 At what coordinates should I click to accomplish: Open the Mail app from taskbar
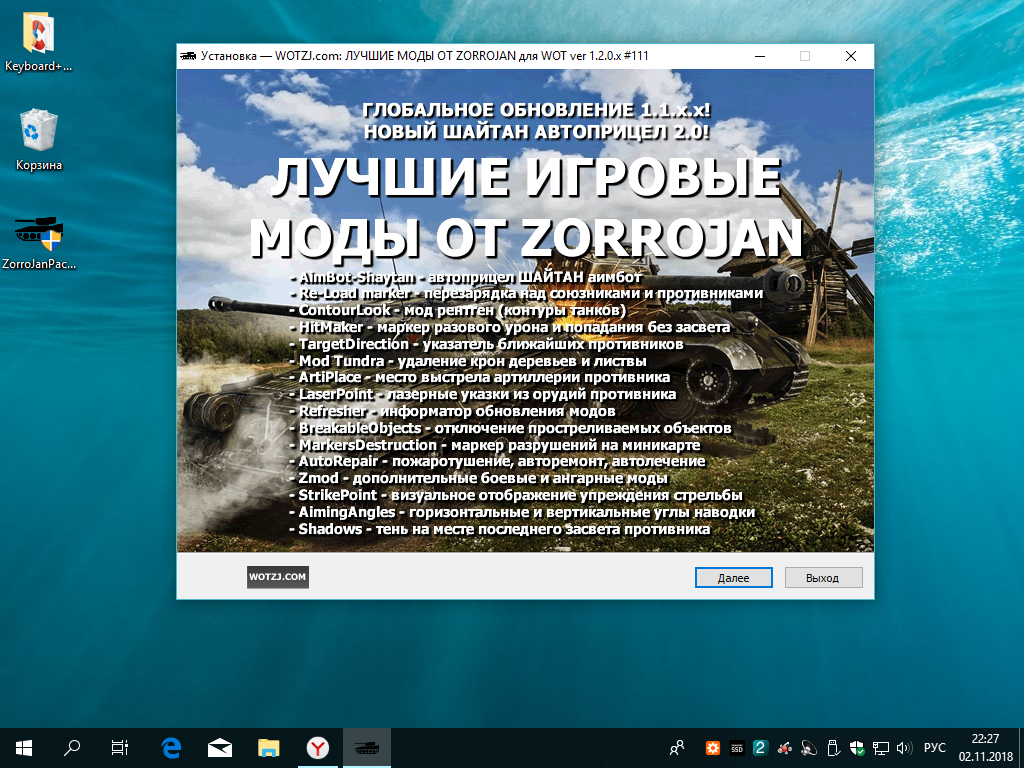[220, 748]
